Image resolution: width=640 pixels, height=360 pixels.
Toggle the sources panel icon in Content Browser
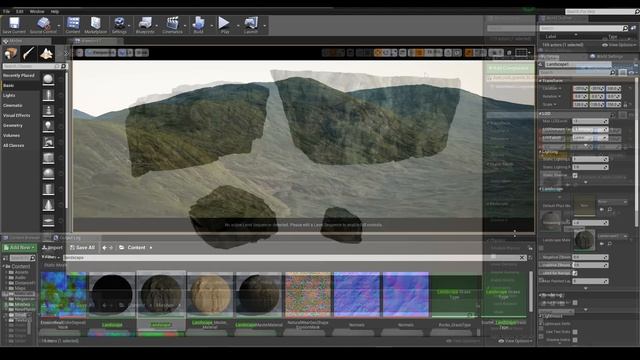pos(5,258)
